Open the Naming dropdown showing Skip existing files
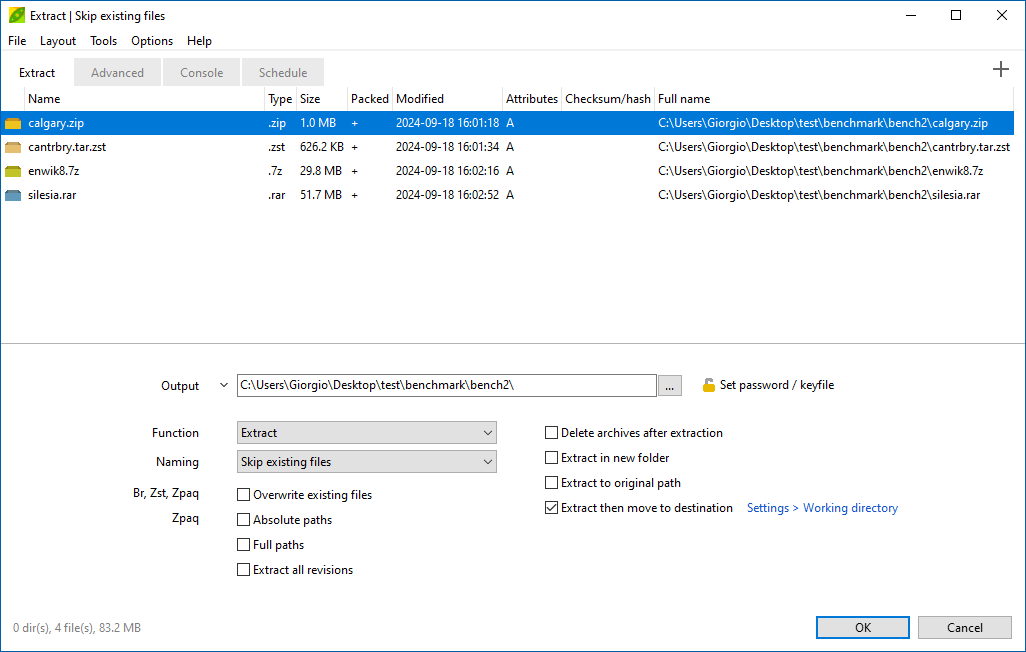Screen dimensions: 1026x652 click(366, 461)
